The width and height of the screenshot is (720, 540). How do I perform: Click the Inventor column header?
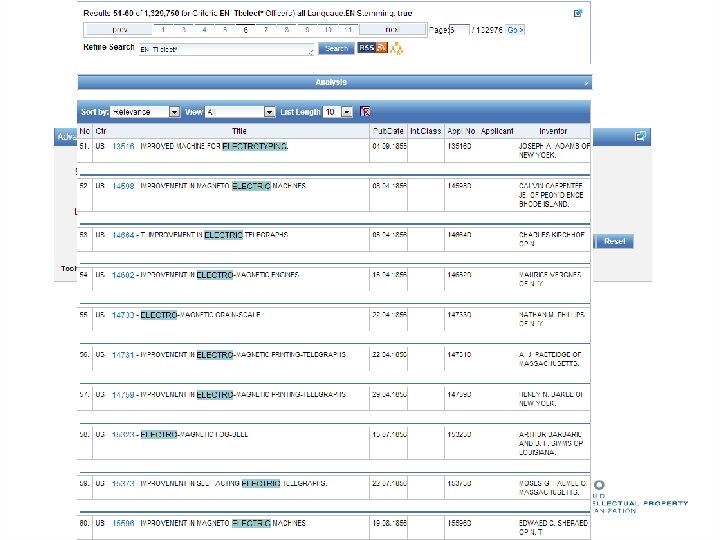[x=553, y=131]
